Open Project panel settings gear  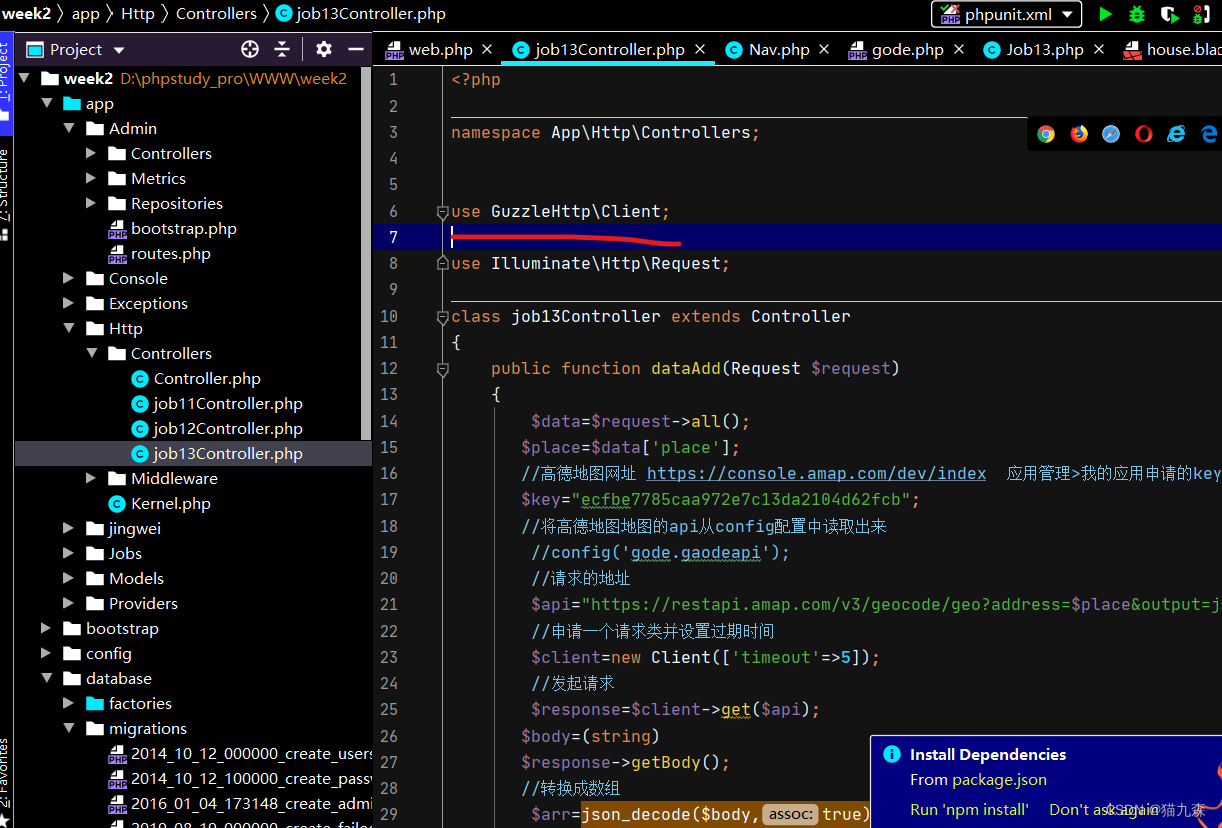(323, 49)
